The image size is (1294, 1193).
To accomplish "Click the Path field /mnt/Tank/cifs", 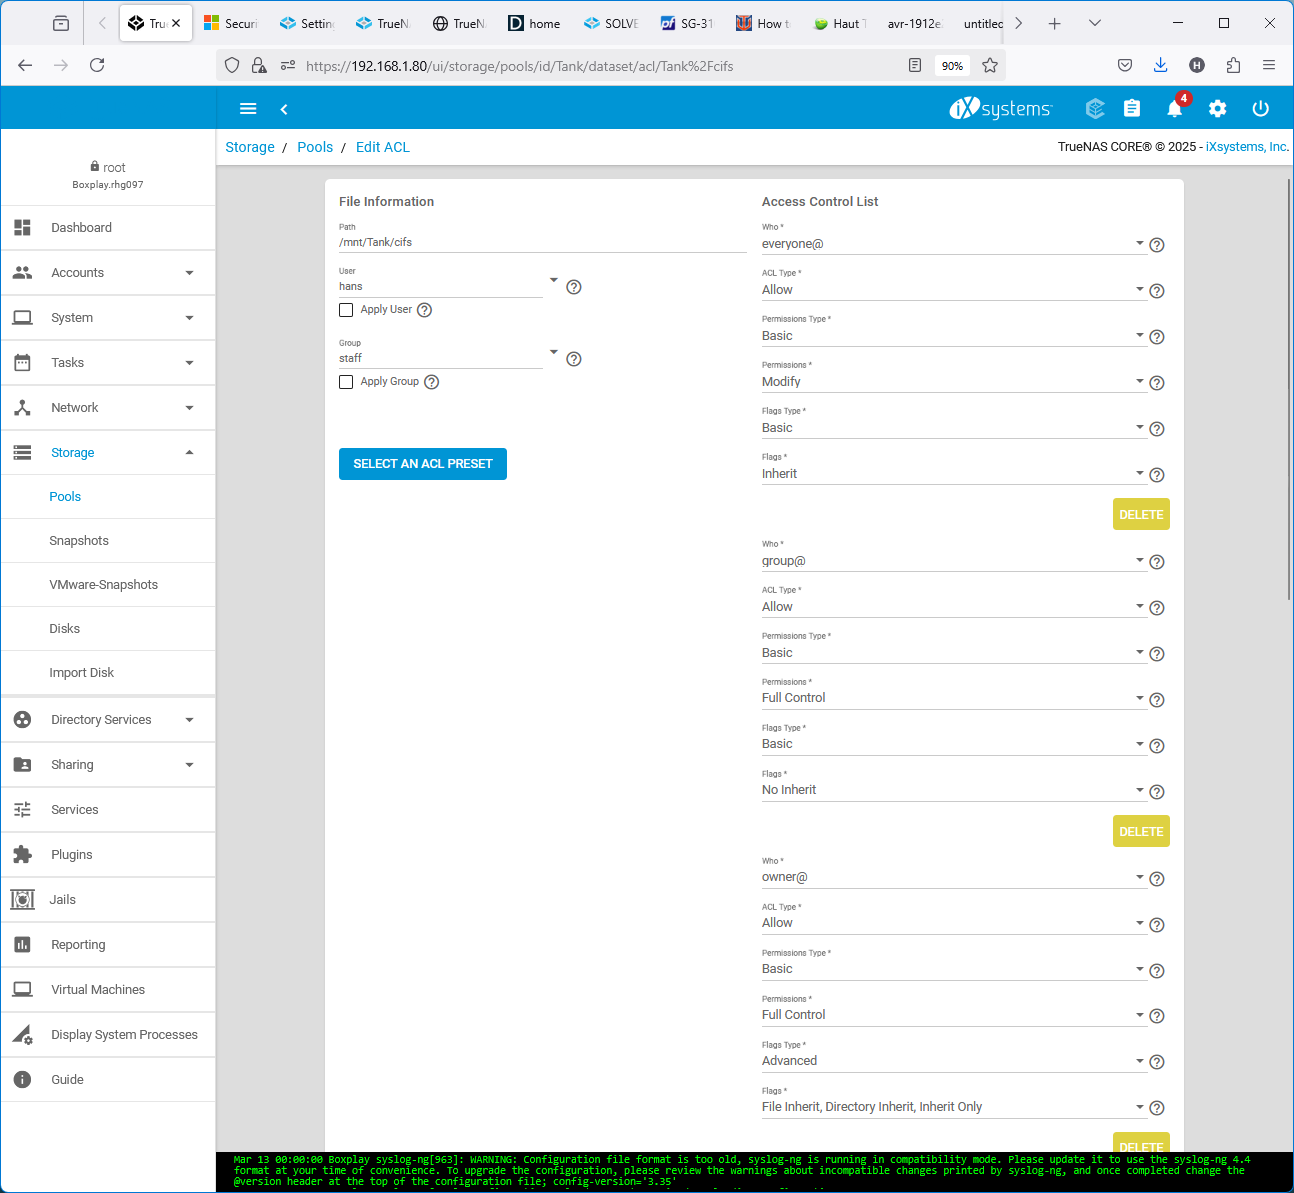I will (543, 242).
